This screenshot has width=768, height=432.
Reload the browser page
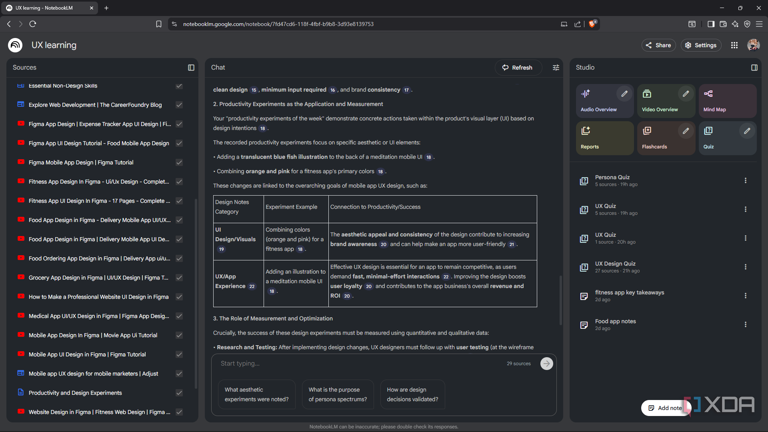tap(33, 24)
